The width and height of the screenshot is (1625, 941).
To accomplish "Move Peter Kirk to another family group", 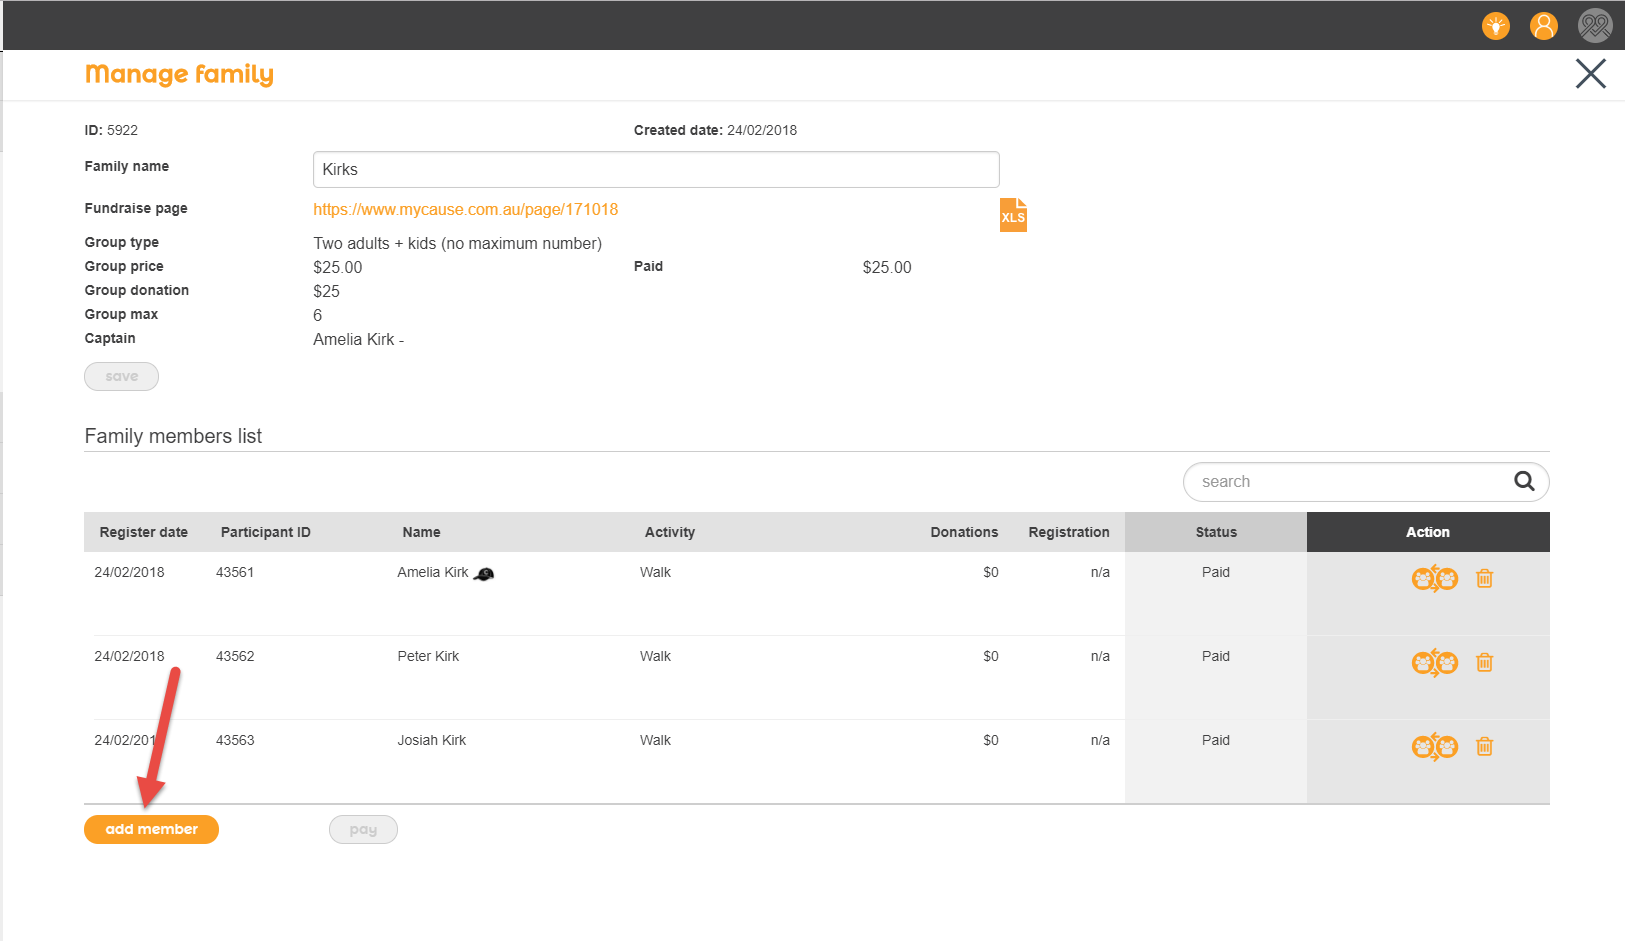I will [x=1434, y=662].
